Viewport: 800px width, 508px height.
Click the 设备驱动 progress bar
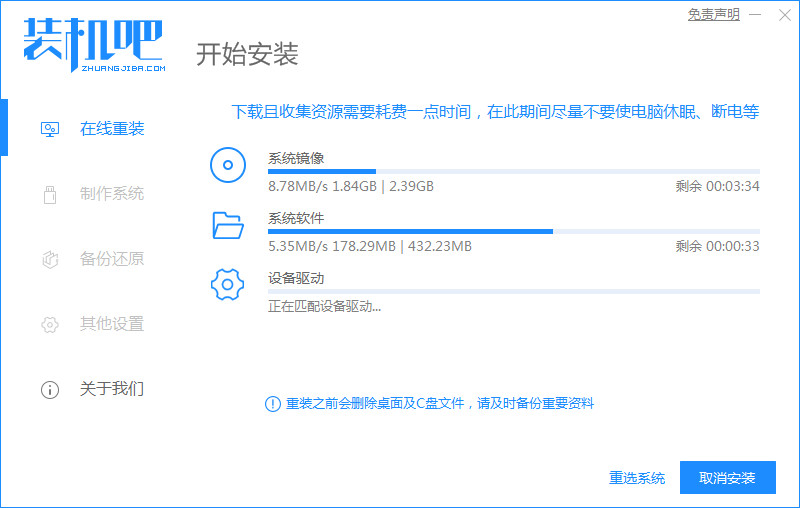(513, 292)
